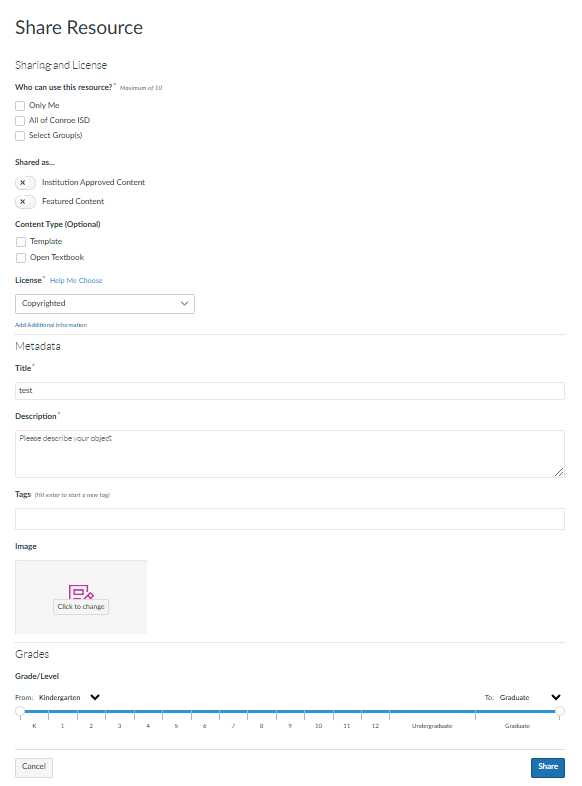The width and height of the screenshot is (582, 786).
Task: Toggle the Featured Content switch
Action: point(25,202)
